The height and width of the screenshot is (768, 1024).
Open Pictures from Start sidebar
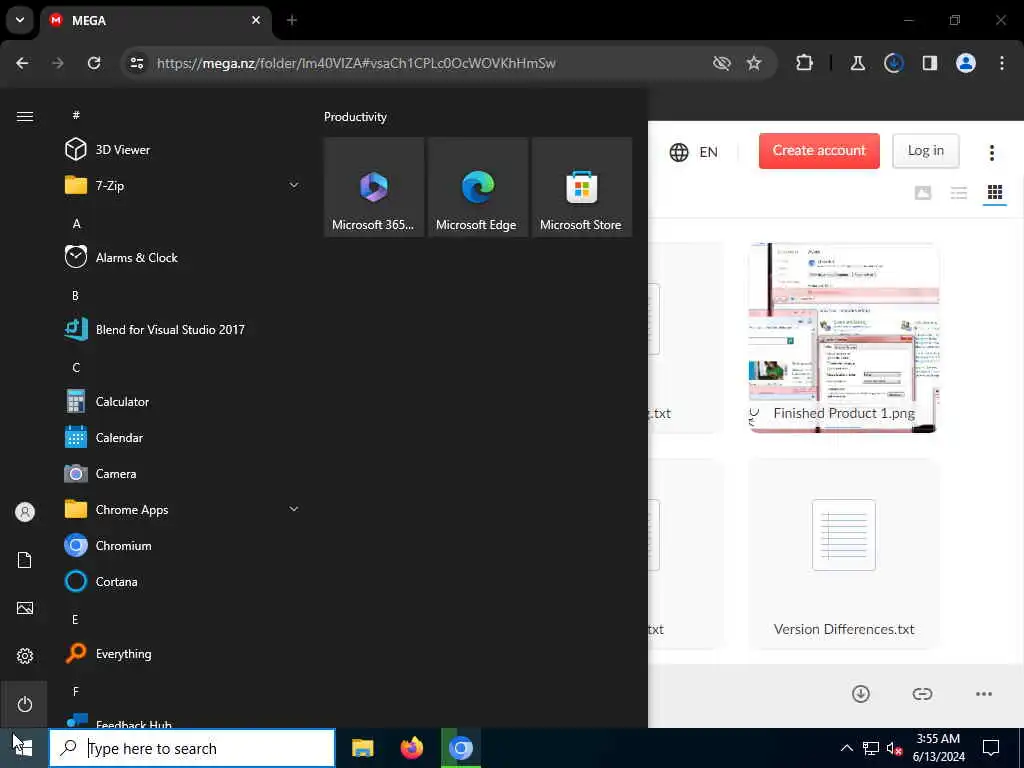(x=25, y=608)
